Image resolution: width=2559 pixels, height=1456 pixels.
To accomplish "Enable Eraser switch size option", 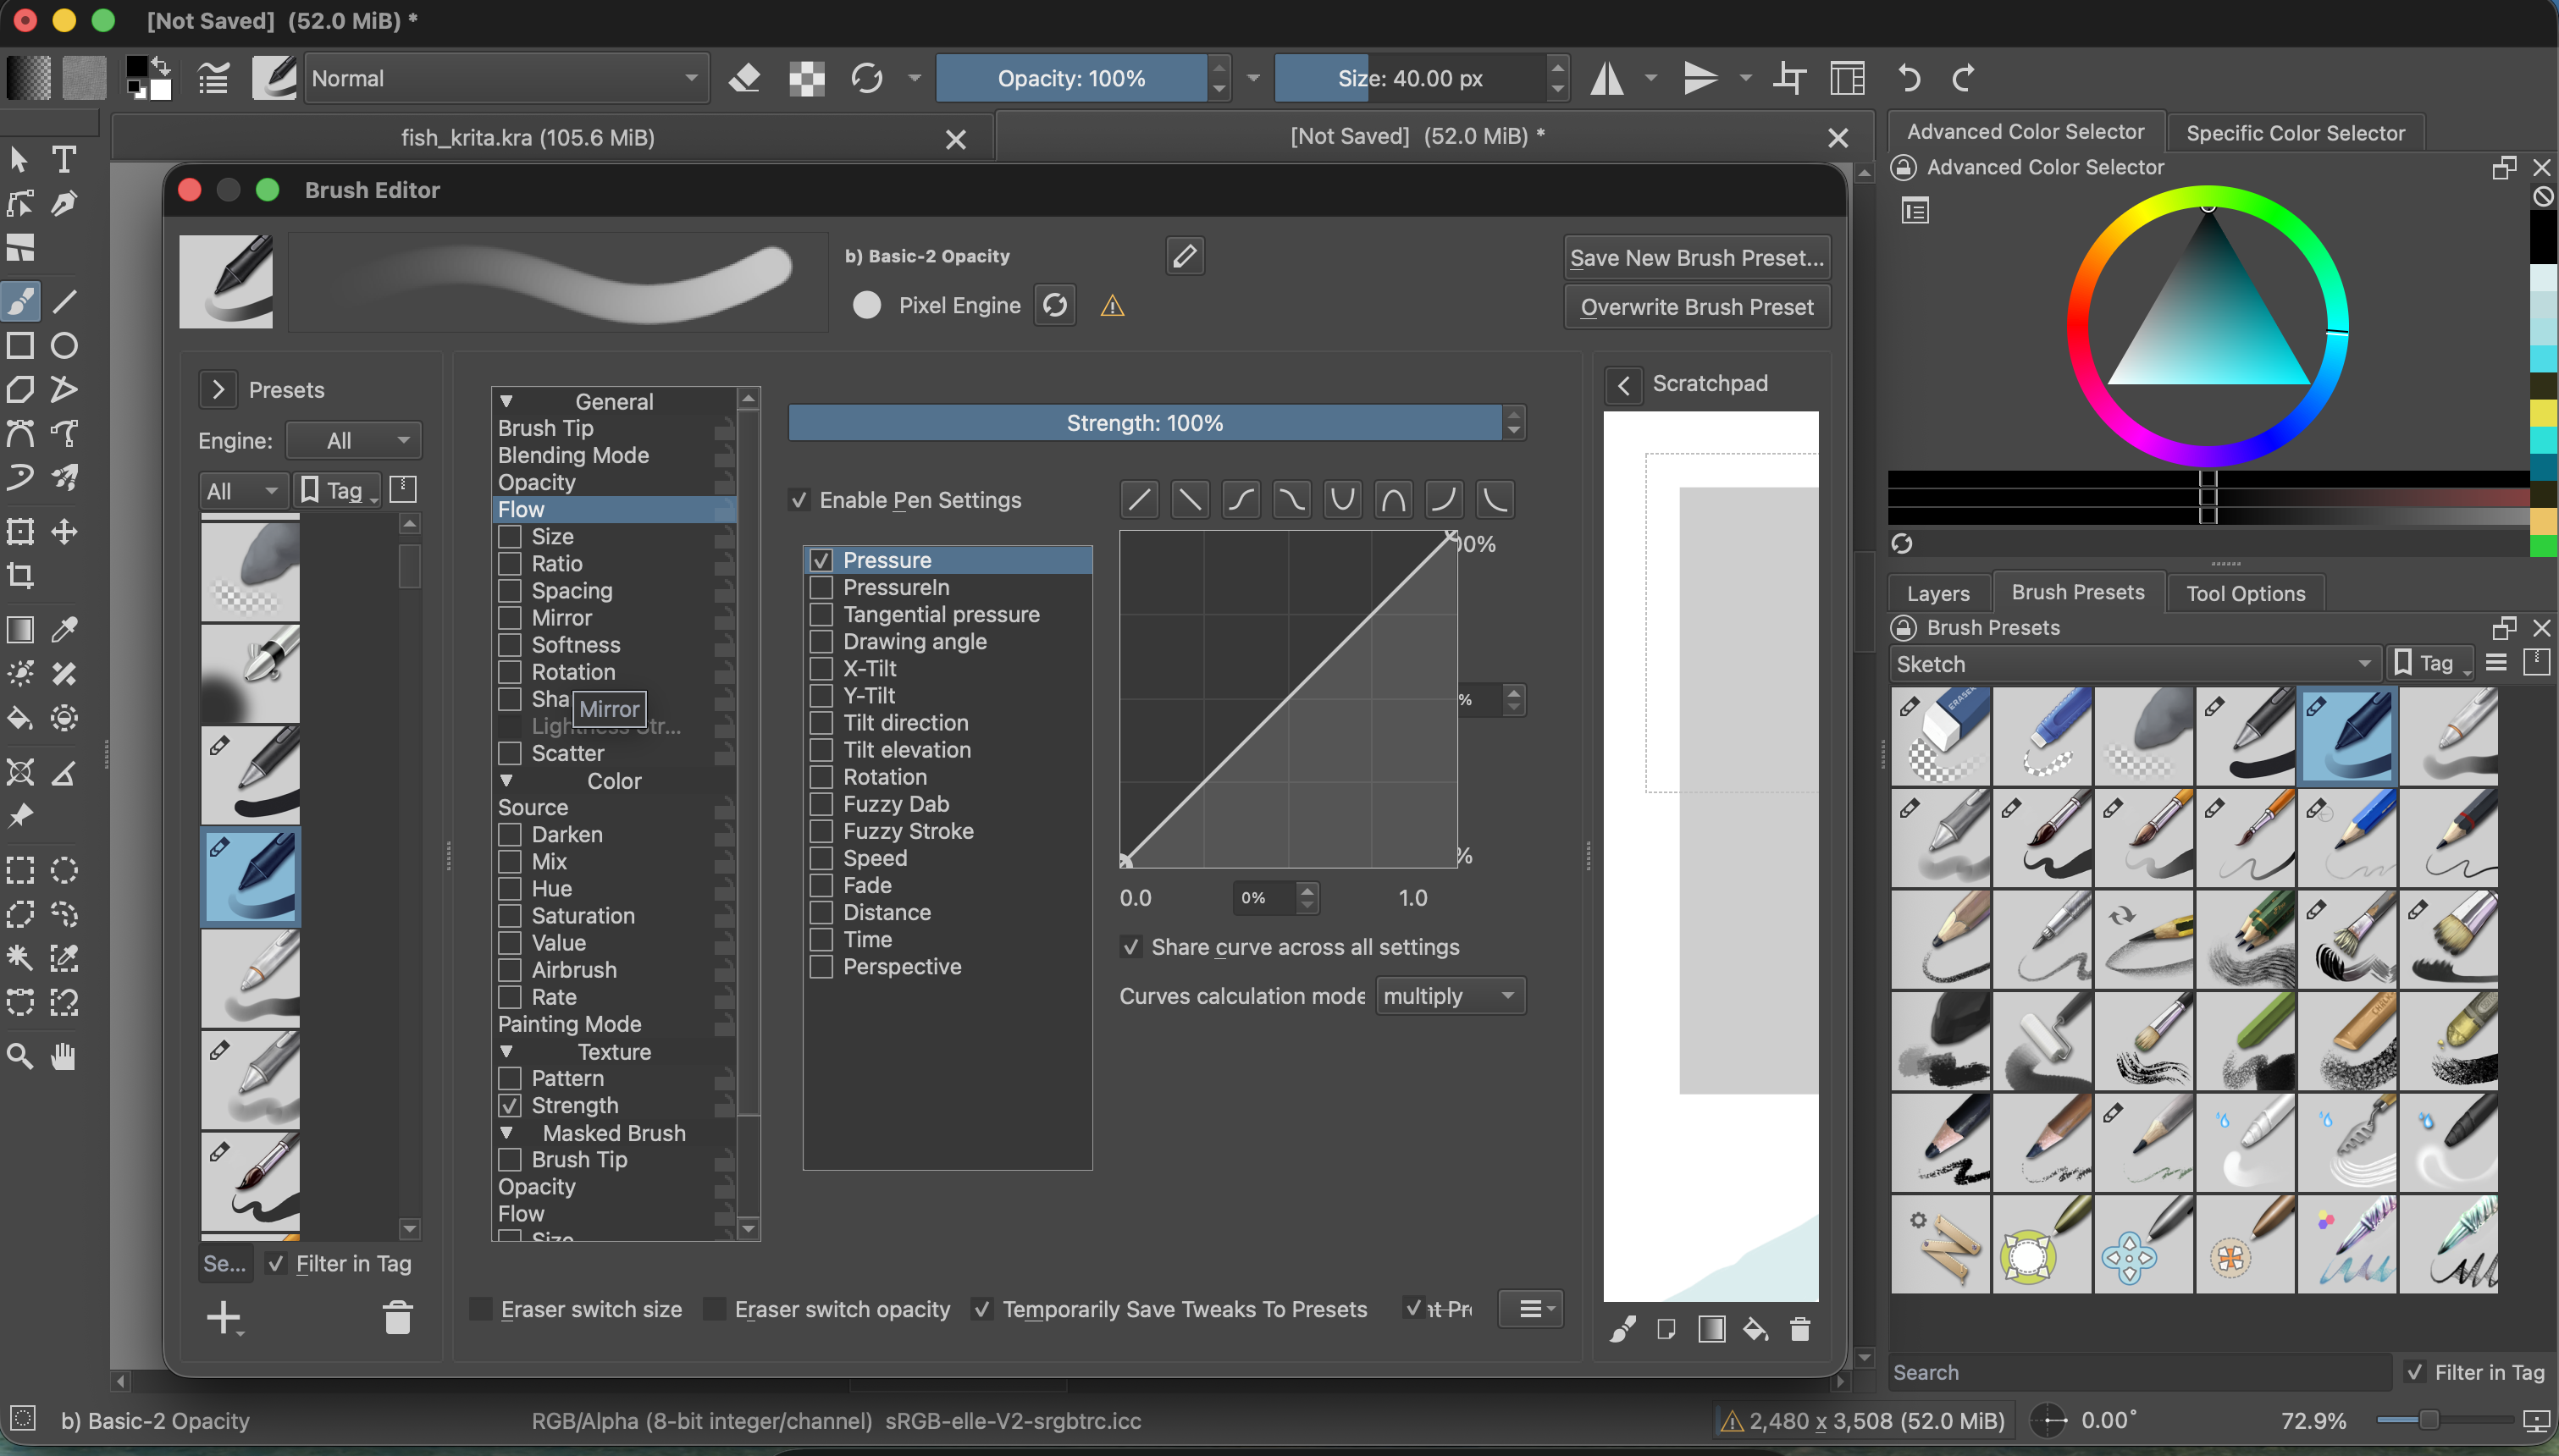I will coord(481,1309).
